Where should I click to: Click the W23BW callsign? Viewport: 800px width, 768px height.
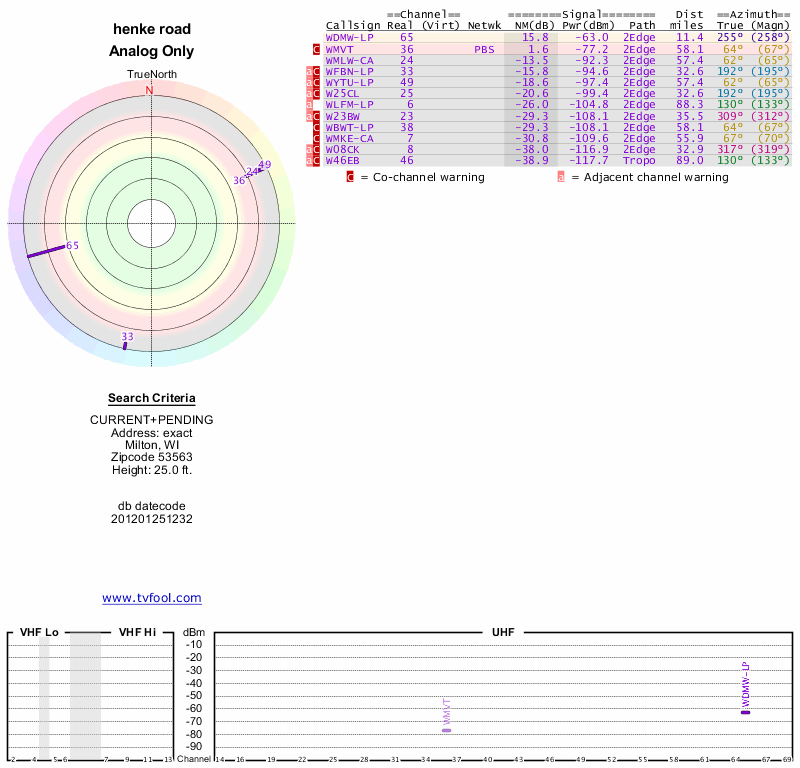click(342, 116)
